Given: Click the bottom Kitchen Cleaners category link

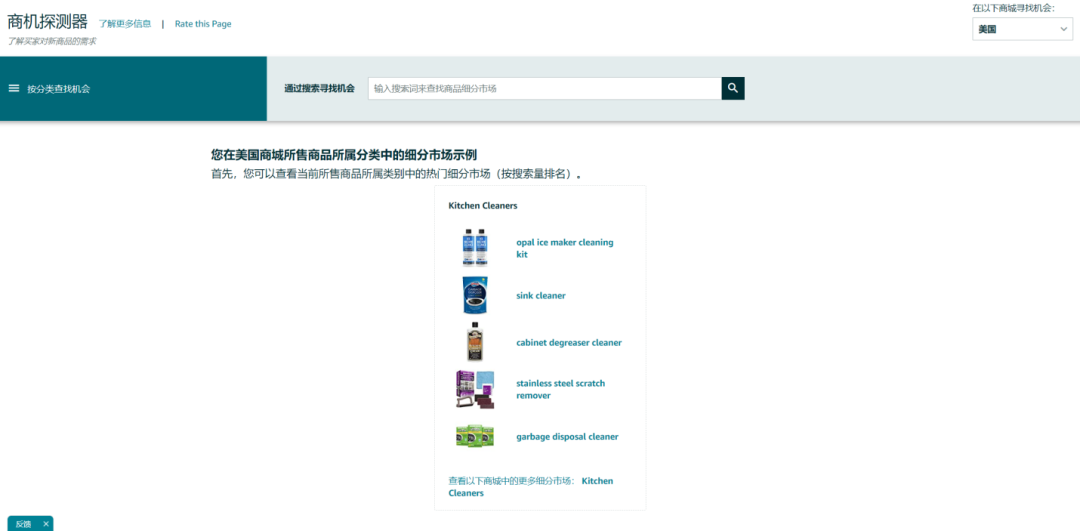Looking at the screenshot, I should coord(597,481).
